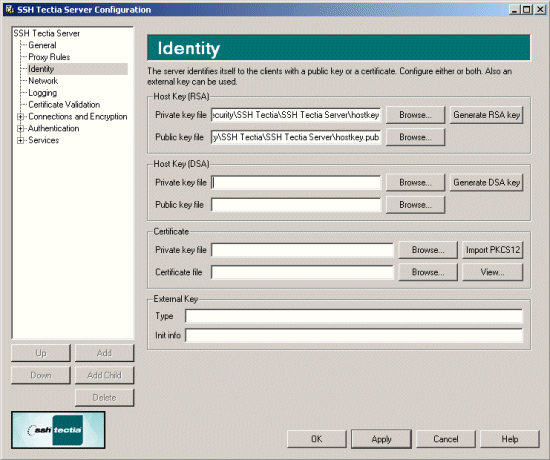The width and height of the screenshot is (550, 460).
Task: Select the SSH Tectia Server root node
Action: point(47,33)
